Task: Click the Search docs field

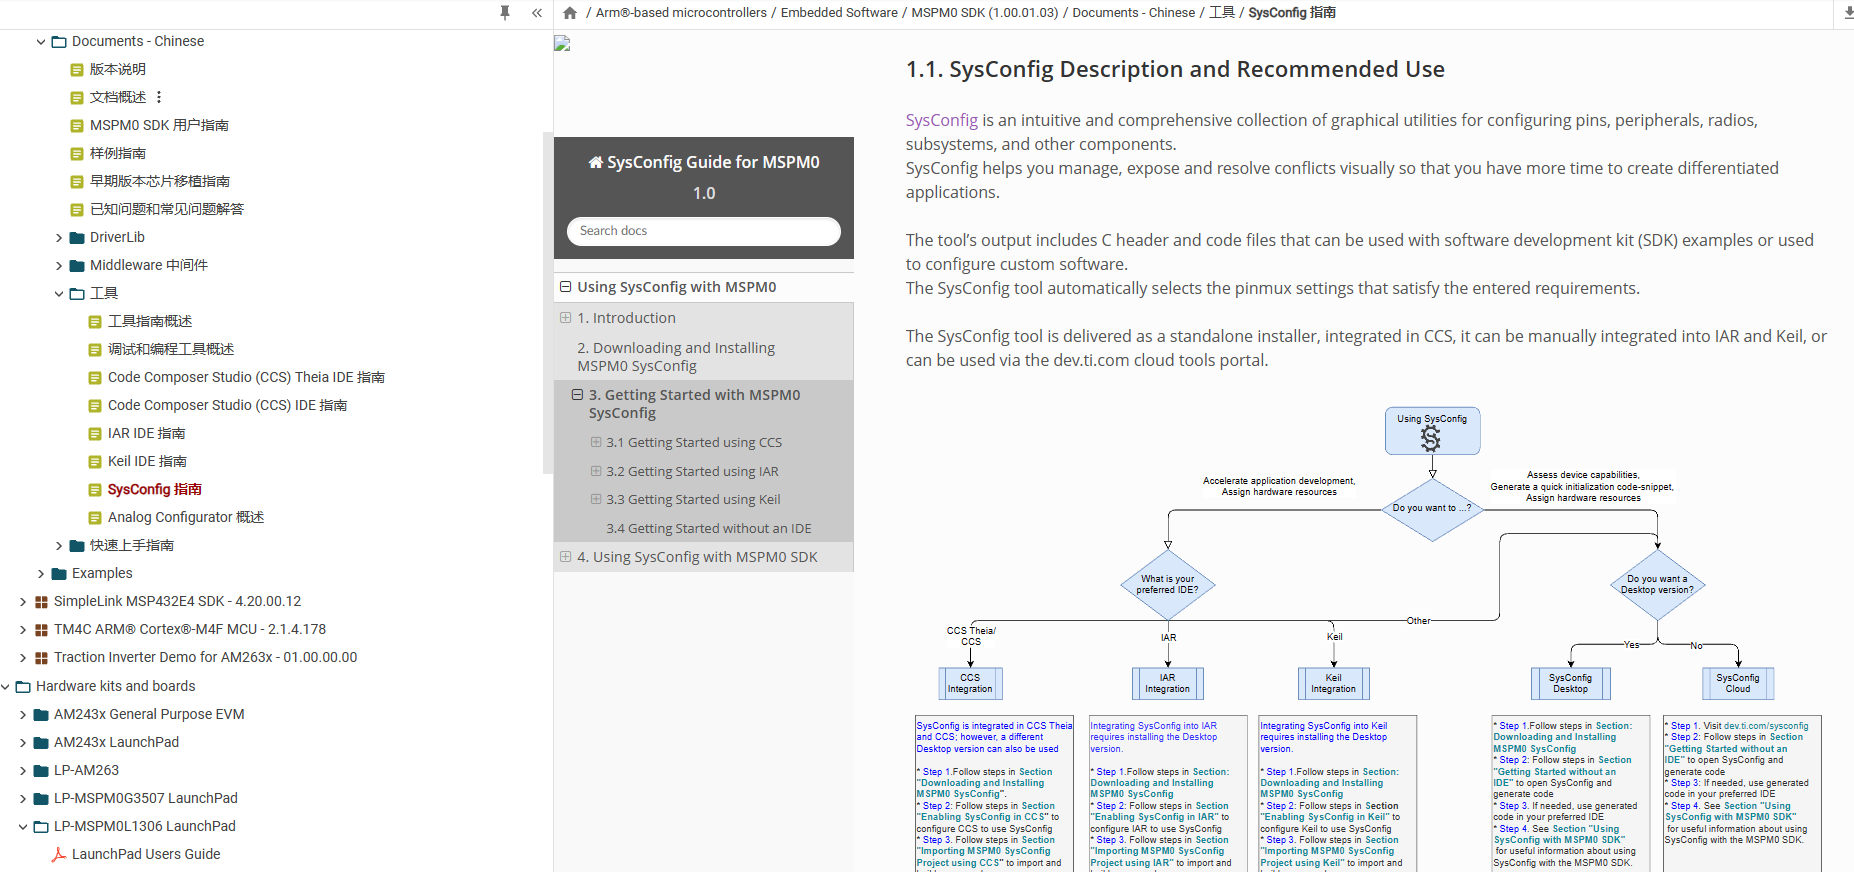Action: [704, 231]
